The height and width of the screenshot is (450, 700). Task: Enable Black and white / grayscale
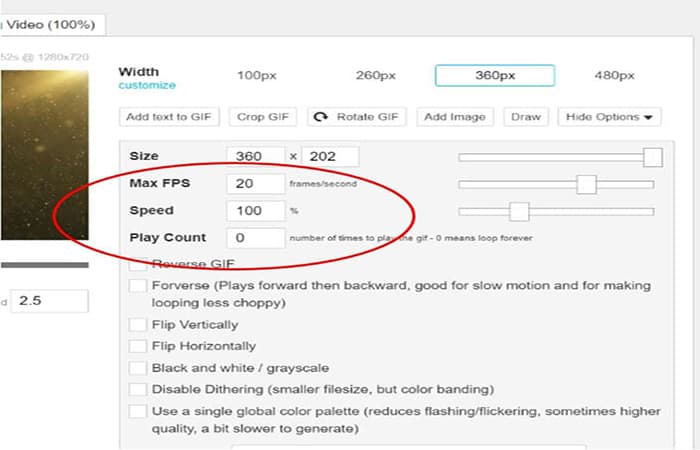coord(137,368)
